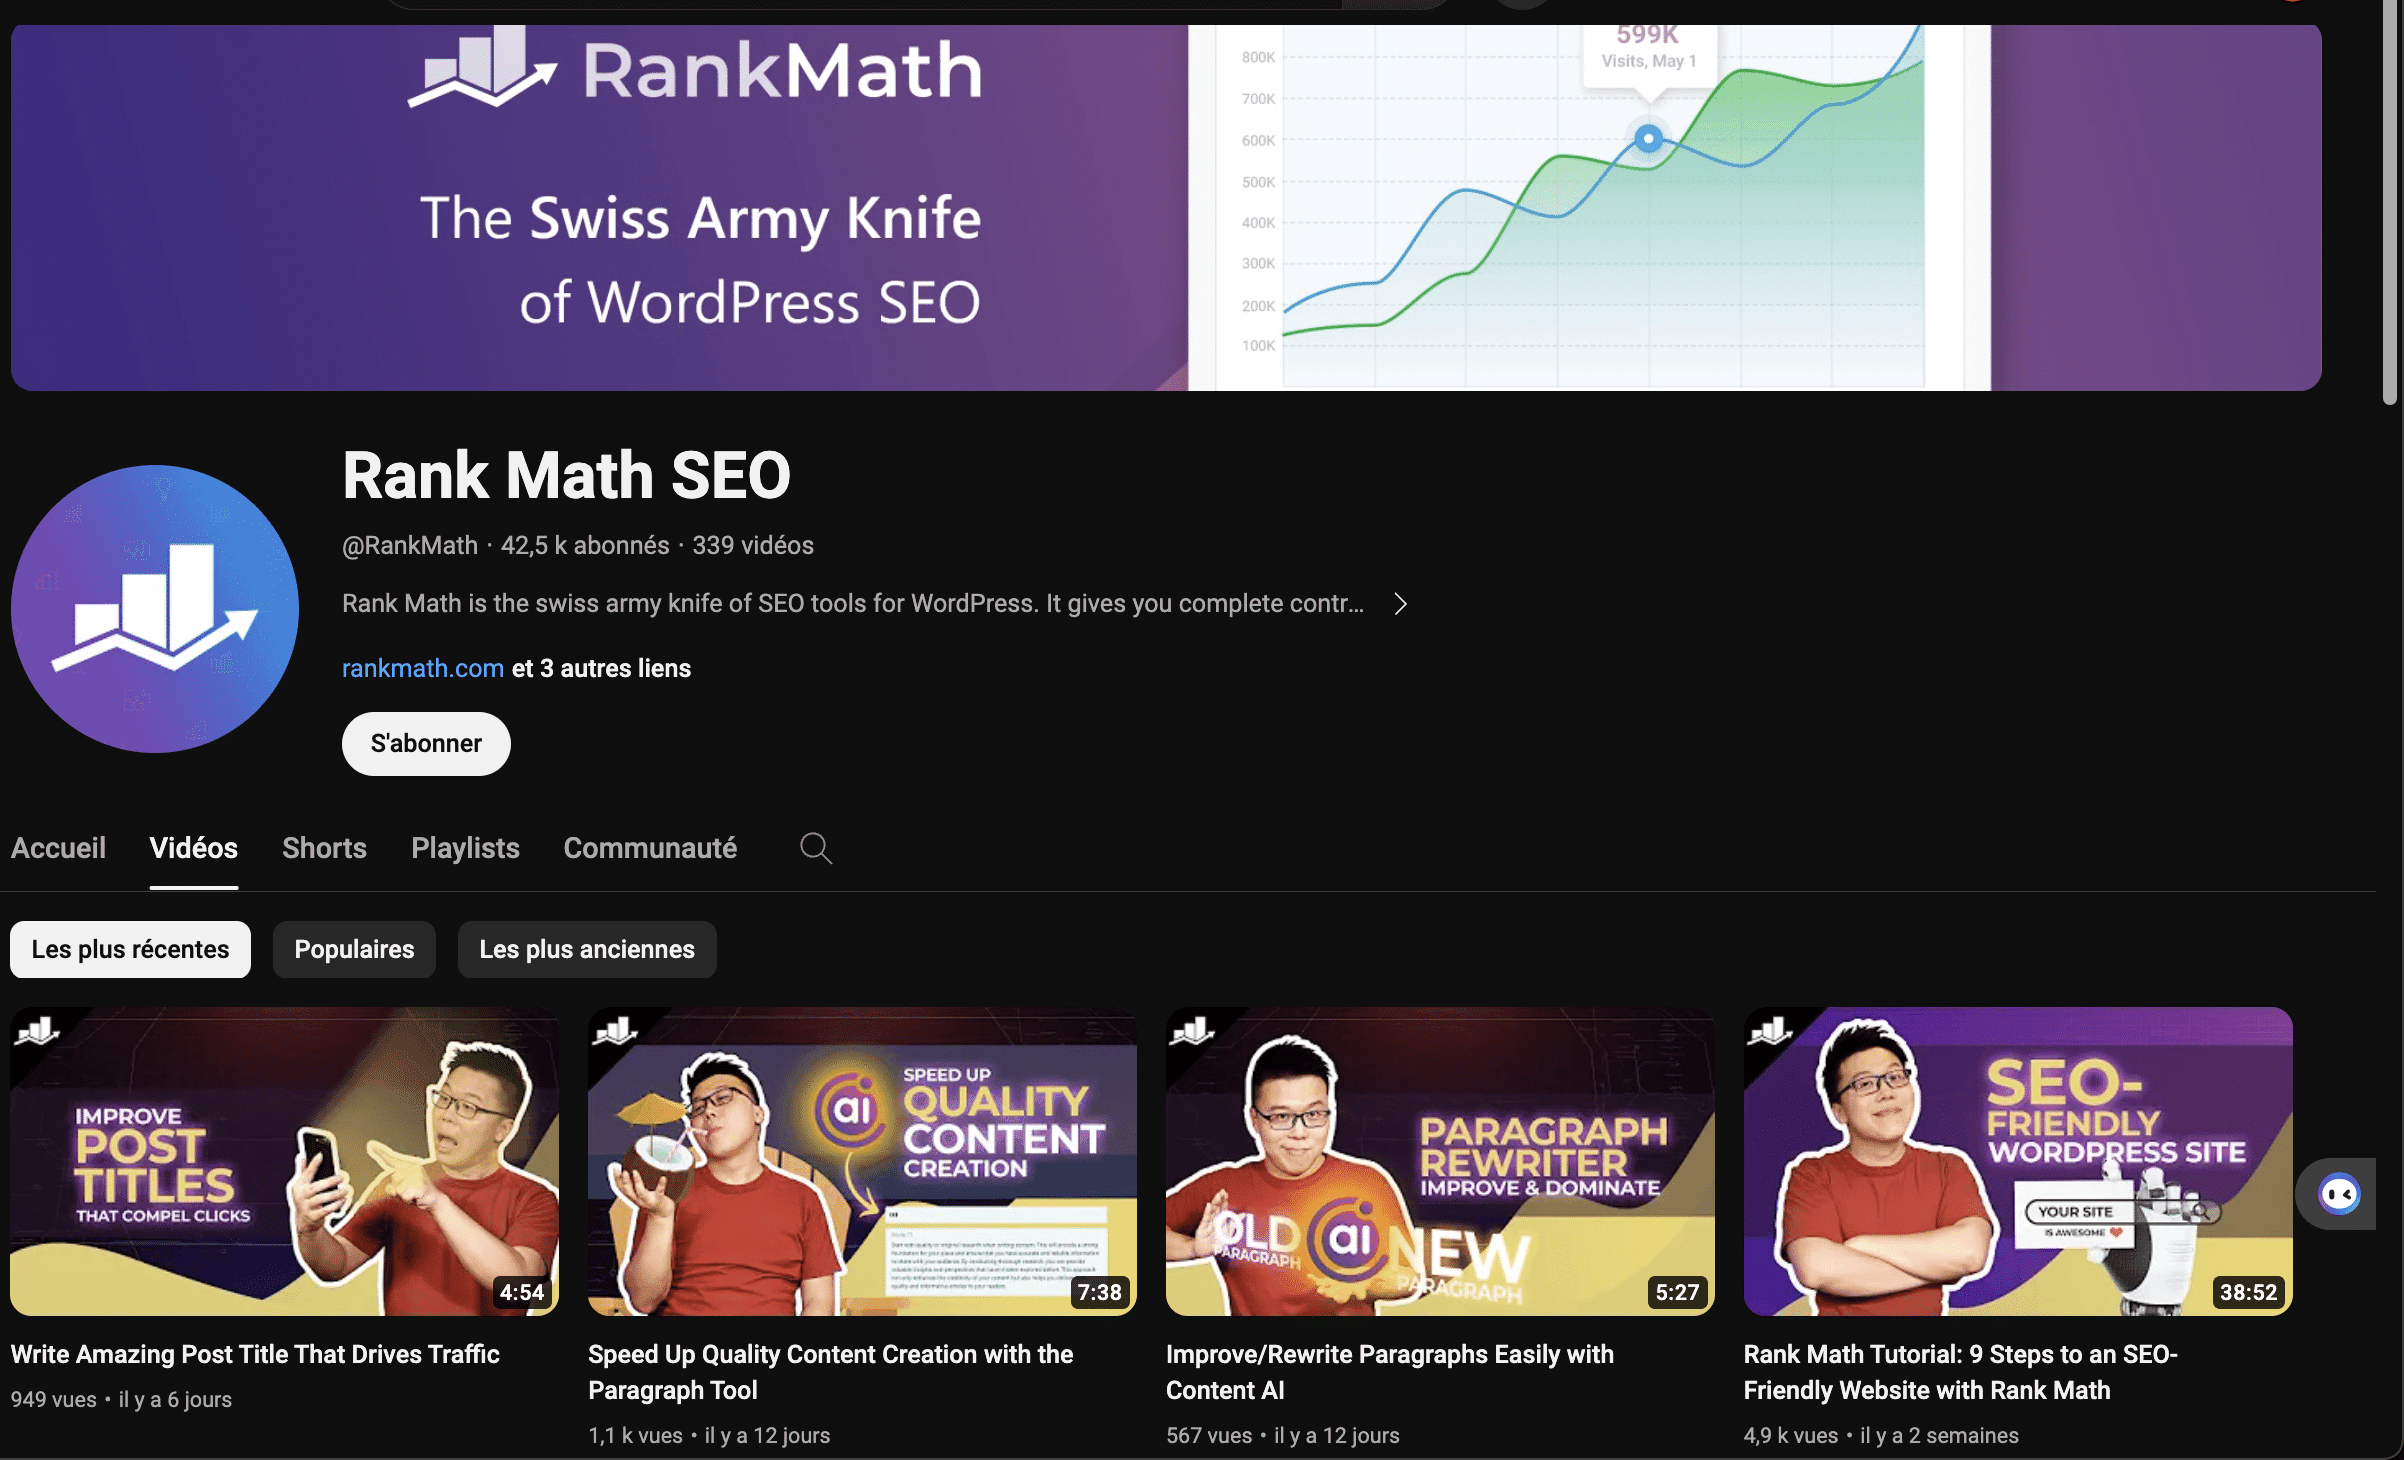The height and width of the screenshot is (1460, 2404).
Task: Open the Shorts tab
Action: (x=324, y=848)
